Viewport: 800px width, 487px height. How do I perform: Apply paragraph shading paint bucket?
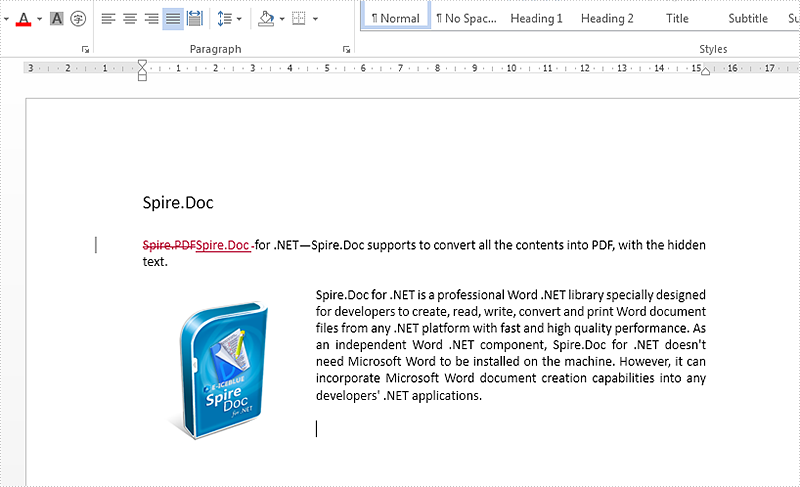tap(266, 19)
